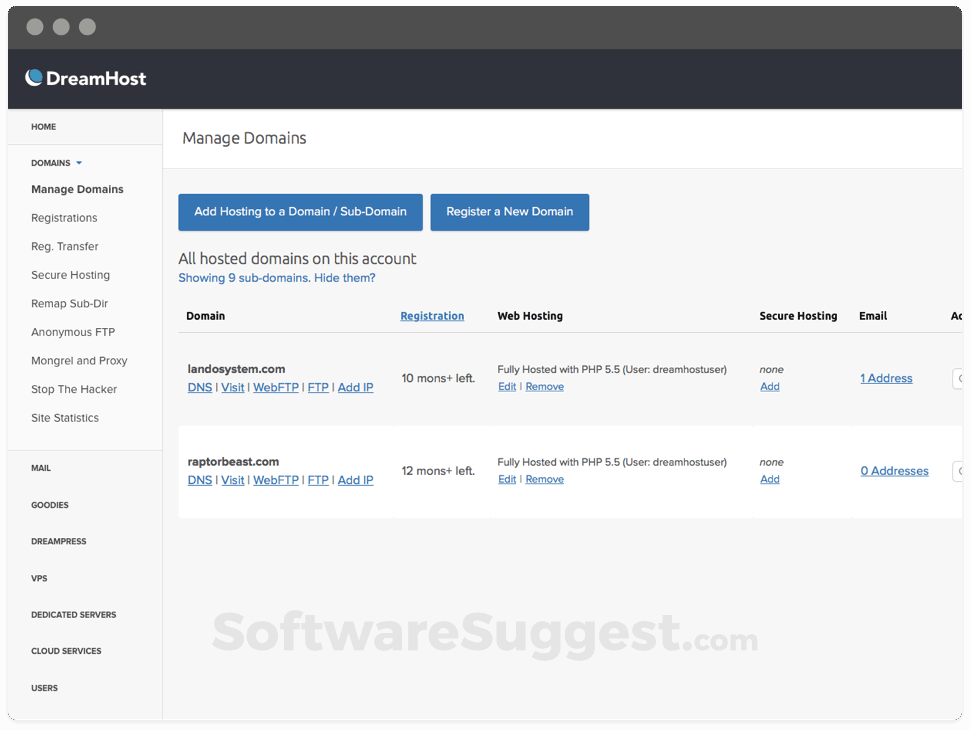Open DNS settings for landosystem.com

[199, 387]
